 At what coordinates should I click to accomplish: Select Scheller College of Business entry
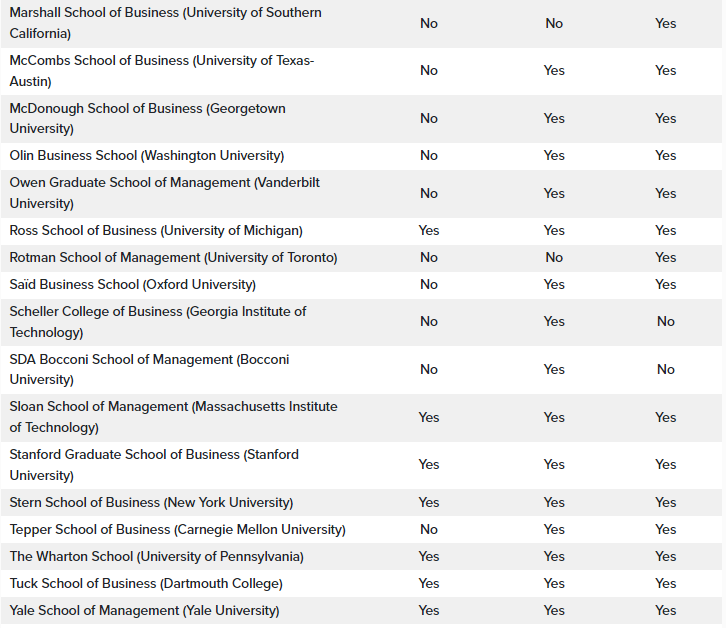click(x=157, y=321)
